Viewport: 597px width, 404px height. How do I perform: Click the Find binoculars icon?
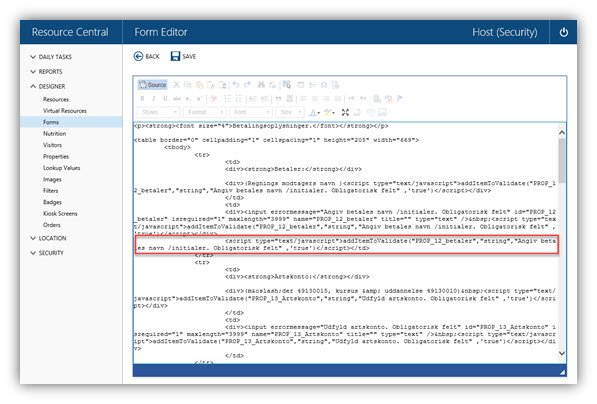[261, 85]
